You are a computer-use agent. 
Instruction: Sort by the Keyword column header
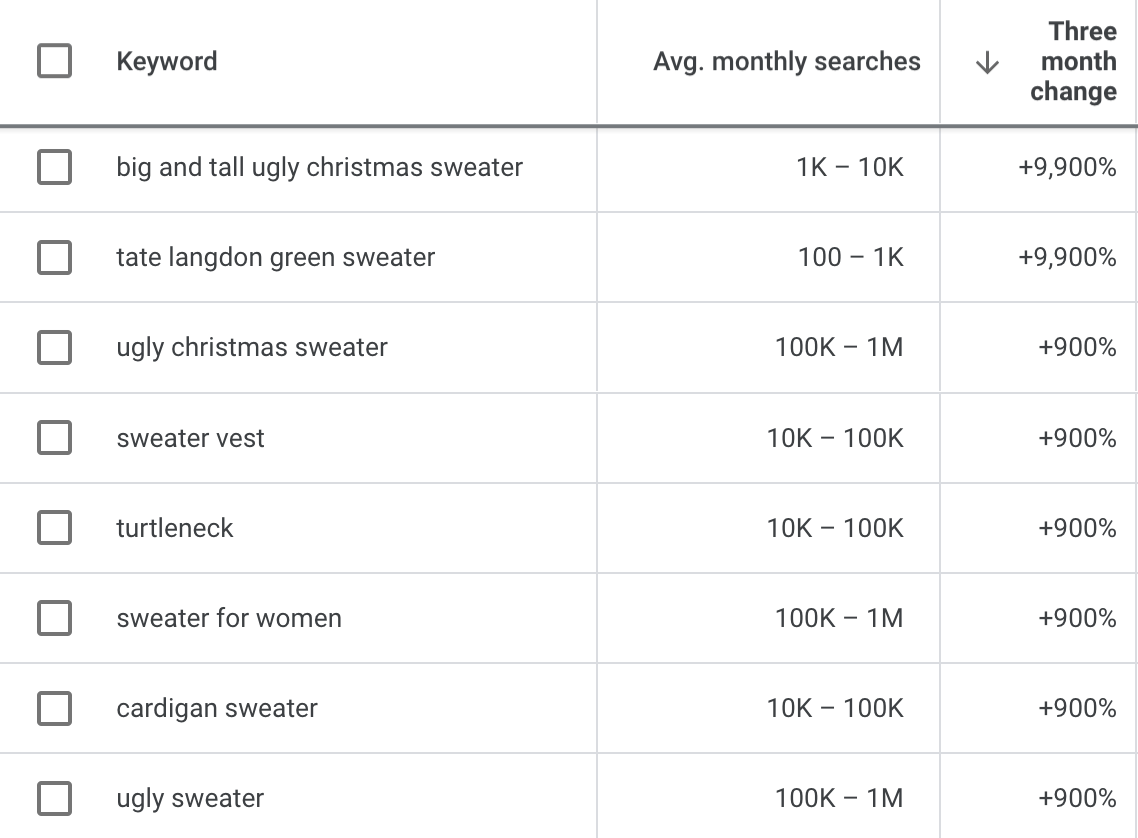[x=167, y=61]
